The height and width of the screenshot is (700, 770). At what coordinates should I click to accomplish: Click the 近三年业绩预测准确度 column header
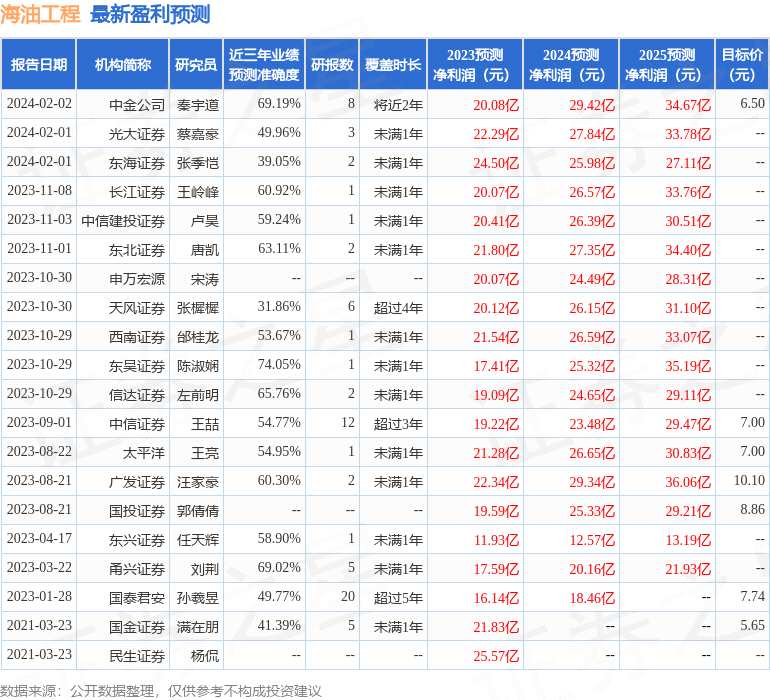[264, 64]
